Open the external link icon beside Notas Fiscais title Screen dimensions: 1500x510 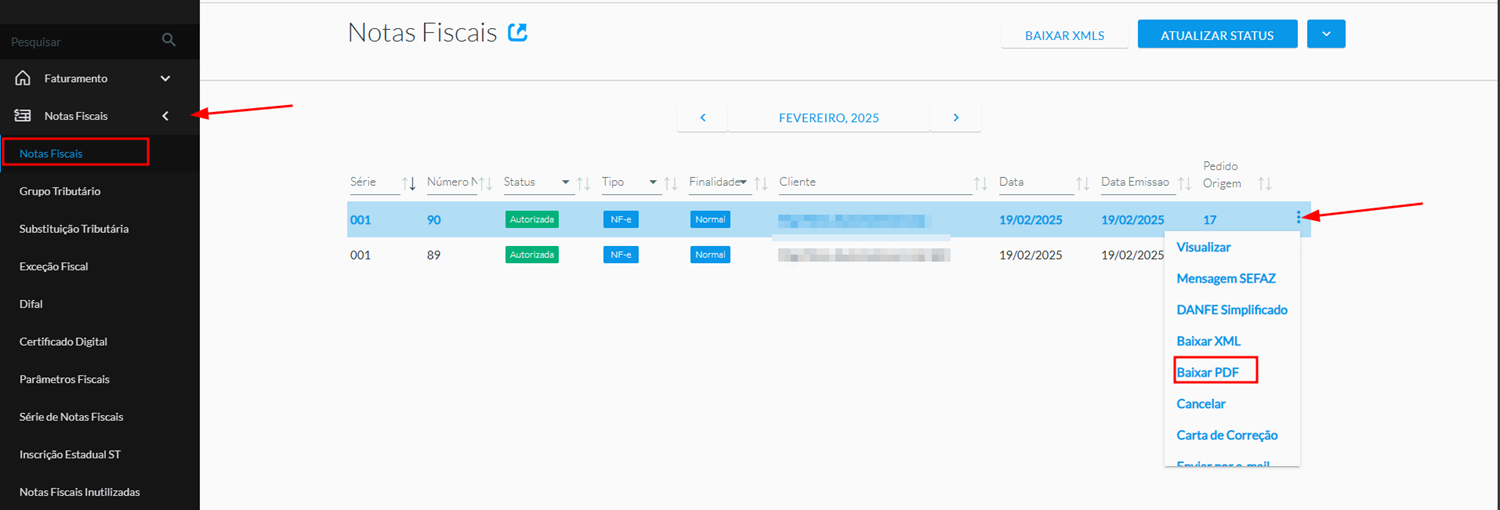point(517,32)
